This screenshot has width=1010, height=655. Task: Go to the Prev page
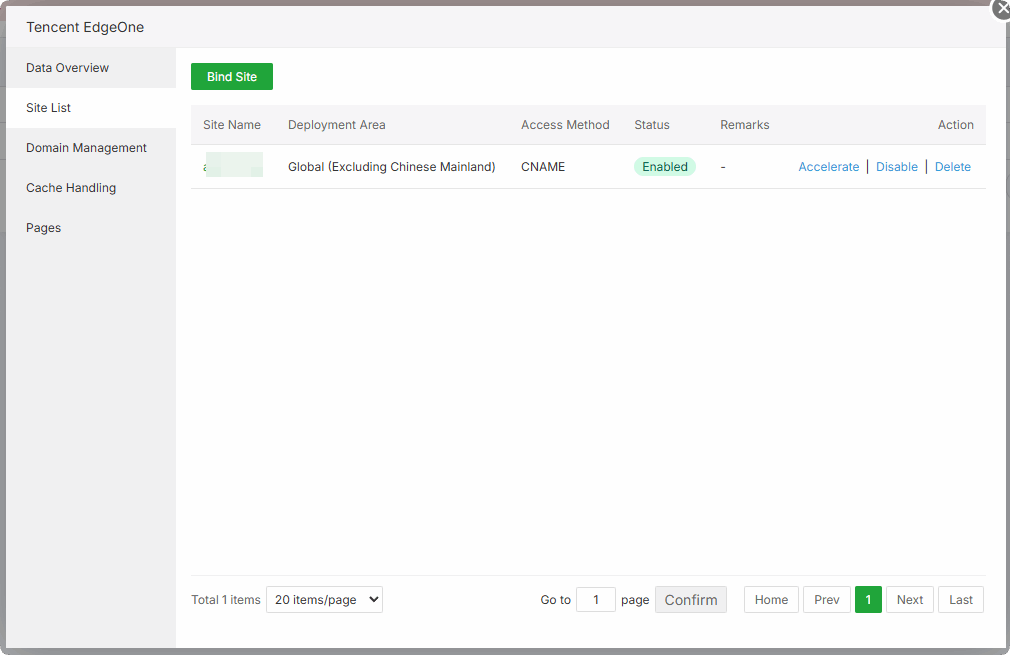tap(826, 600)
